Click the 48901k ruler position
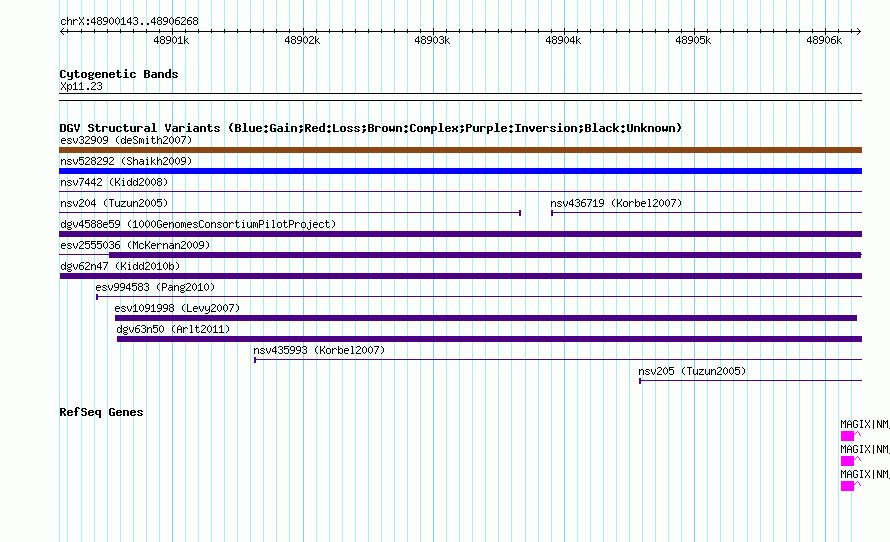This screenshot has height=542, width=890. [x=171, y=40]
